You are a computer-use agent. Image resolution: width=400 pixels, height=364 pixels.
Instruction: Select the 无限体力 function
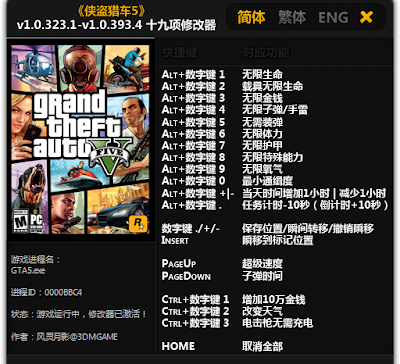click(x=262, y=134)
